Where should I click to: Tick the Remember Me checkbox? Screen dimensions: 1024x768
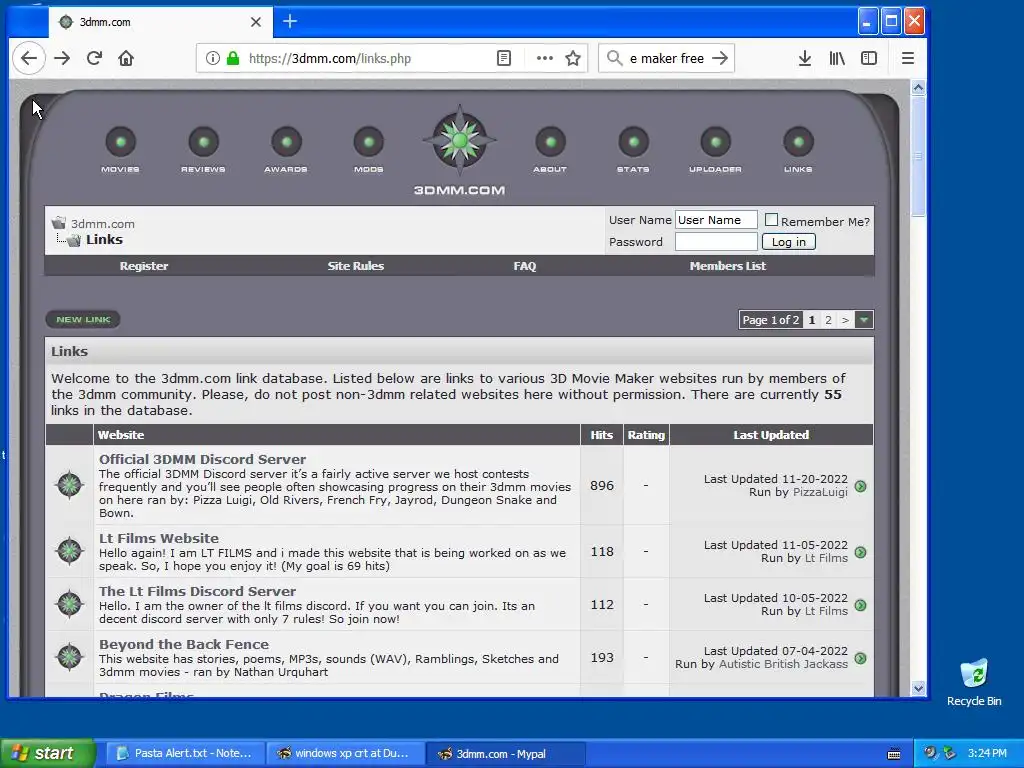tap(771, 220)
